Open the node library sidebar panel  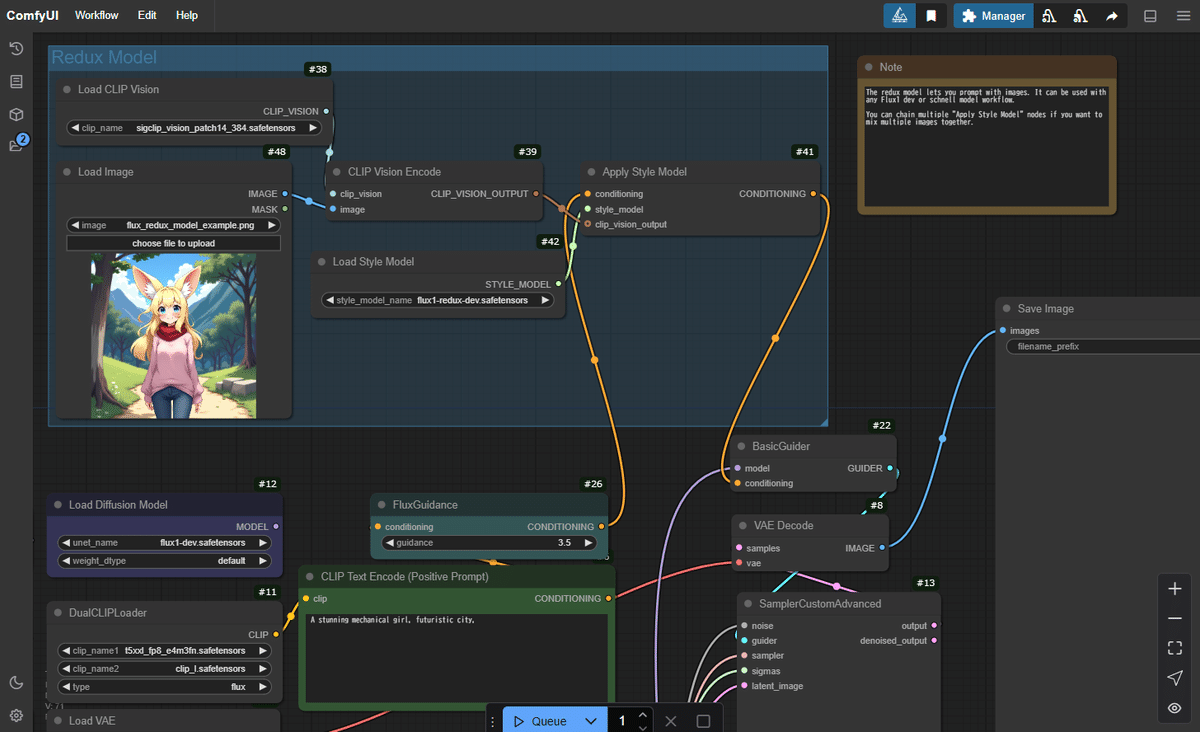point(15,81)
